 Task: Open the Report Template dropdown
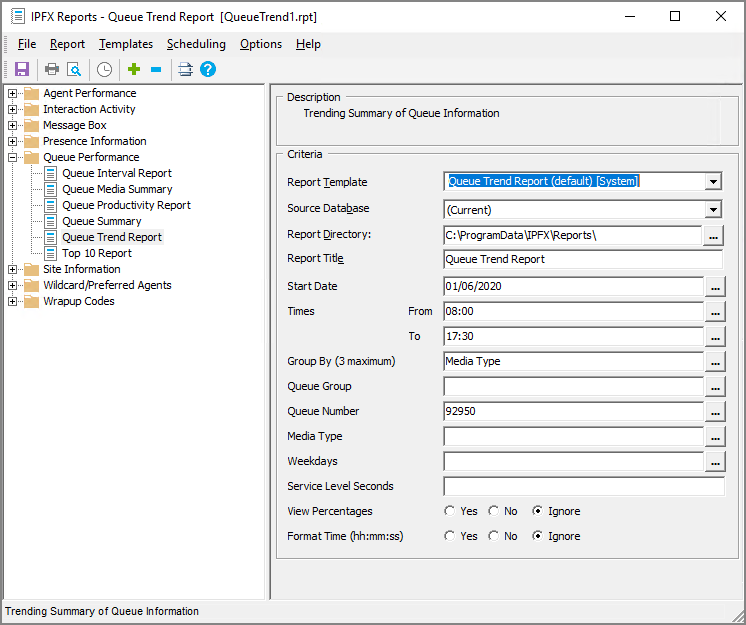click(713, 181)
